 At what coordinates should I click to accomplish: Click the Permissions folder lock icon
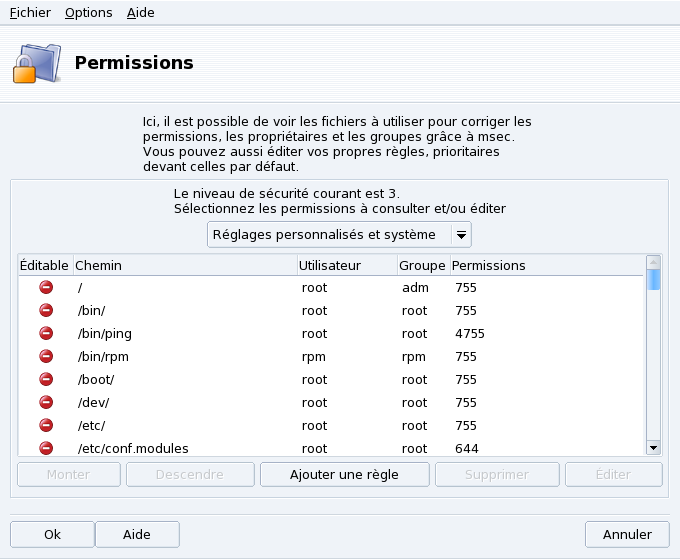tap(36, 64)
